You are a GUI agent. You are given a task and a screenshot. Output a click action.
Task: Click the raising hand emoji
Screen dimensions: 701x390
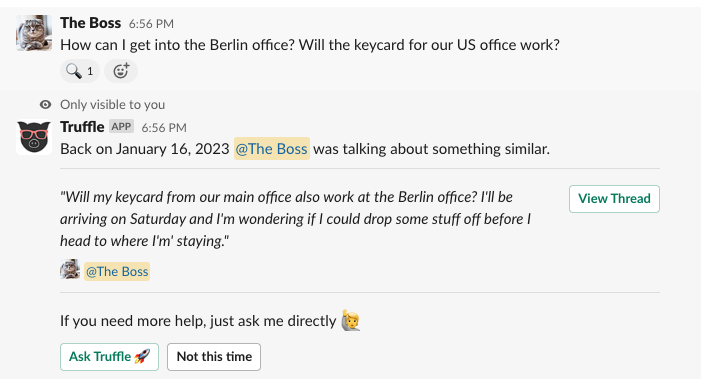(351, 320)
